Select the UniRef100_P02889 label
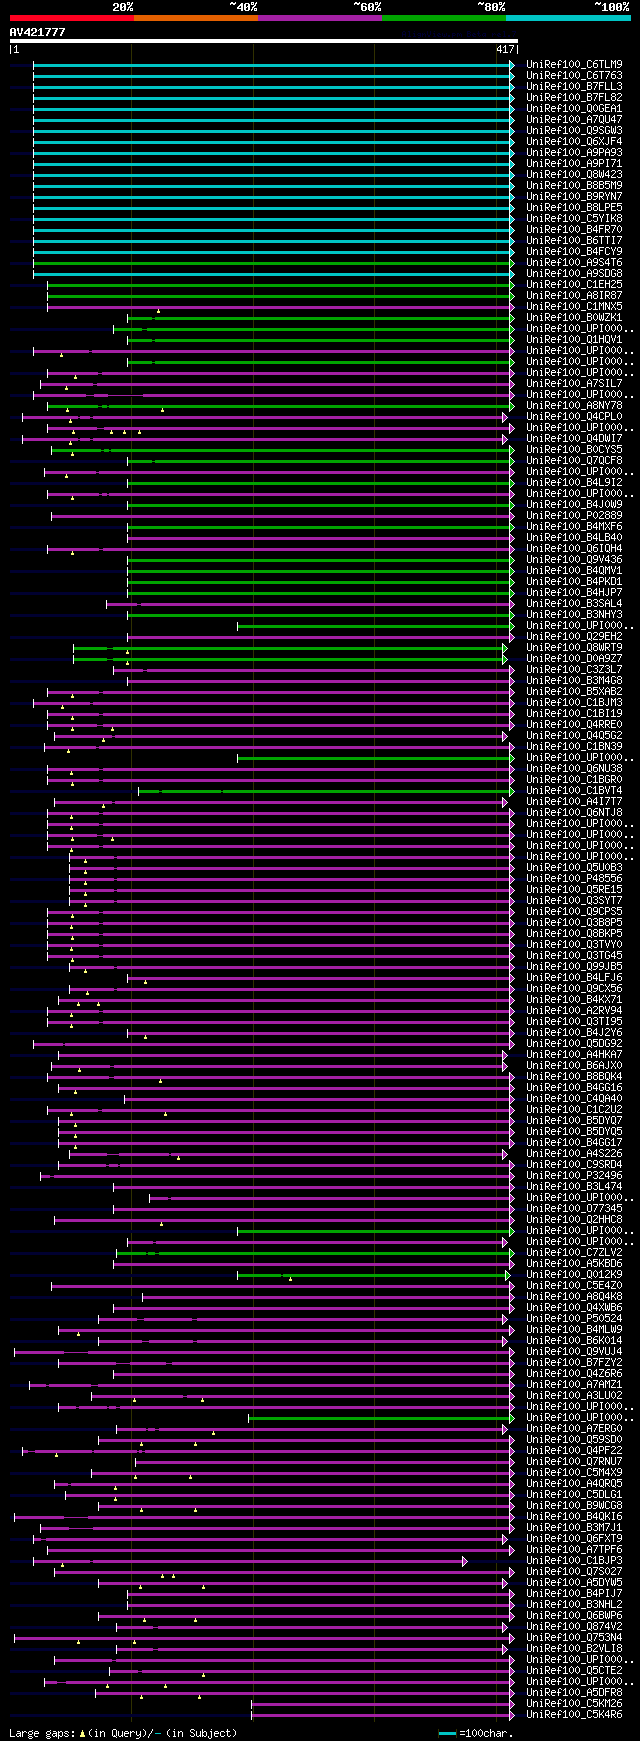 [x=574, y=516]
